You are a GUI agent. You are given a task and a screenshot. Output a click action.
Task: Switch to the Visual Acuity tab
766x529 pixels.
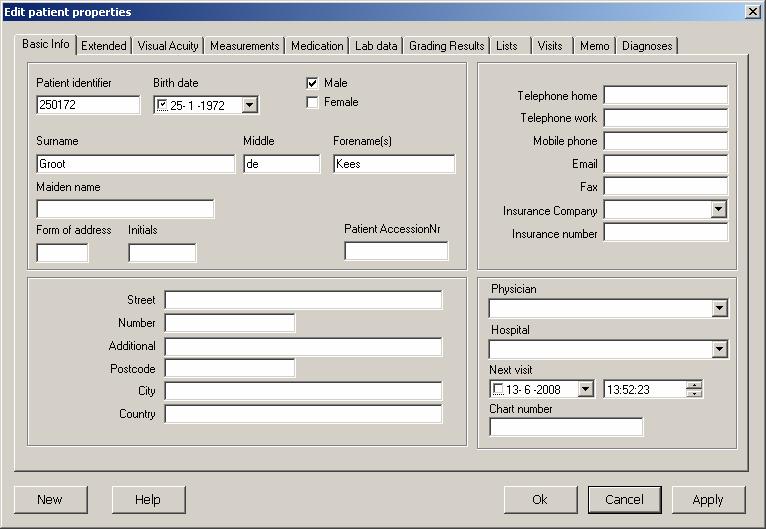168,46
